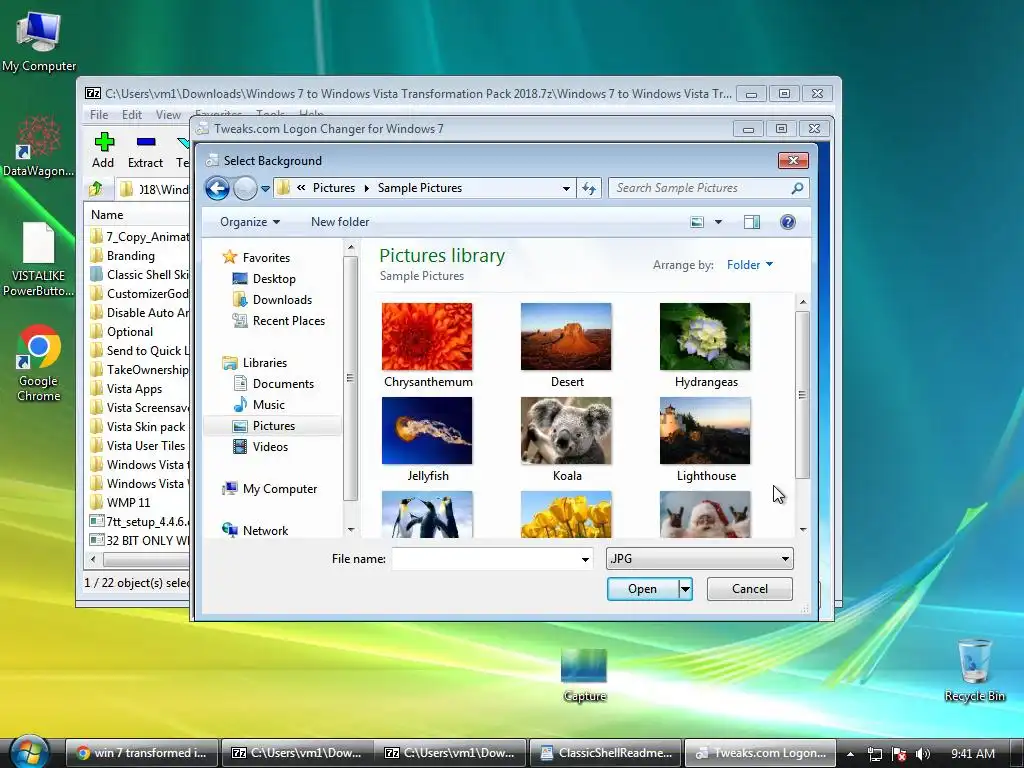Image resolution: width=1024 pixels, height=768 pixels.
Task: Switch to ClassicShellReadme taskbar button
Action: (x=605, y=752)
